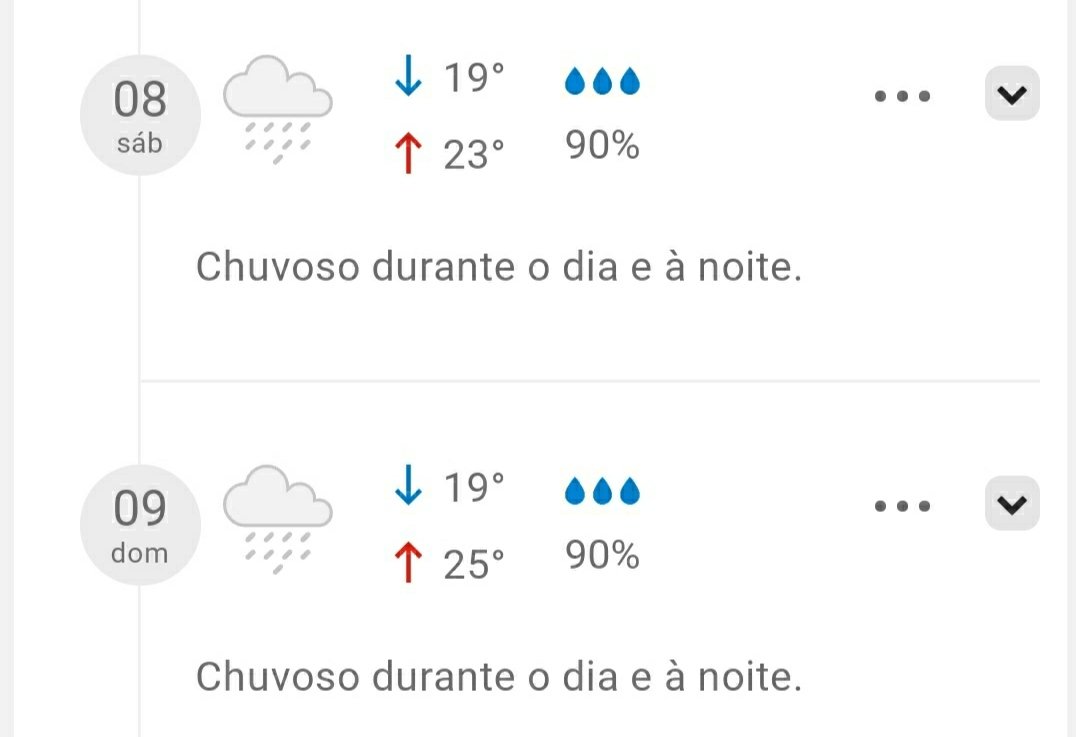Select the 09 dom date circle
Viewport: 1076px width, 737px height.
click(140, 525)
